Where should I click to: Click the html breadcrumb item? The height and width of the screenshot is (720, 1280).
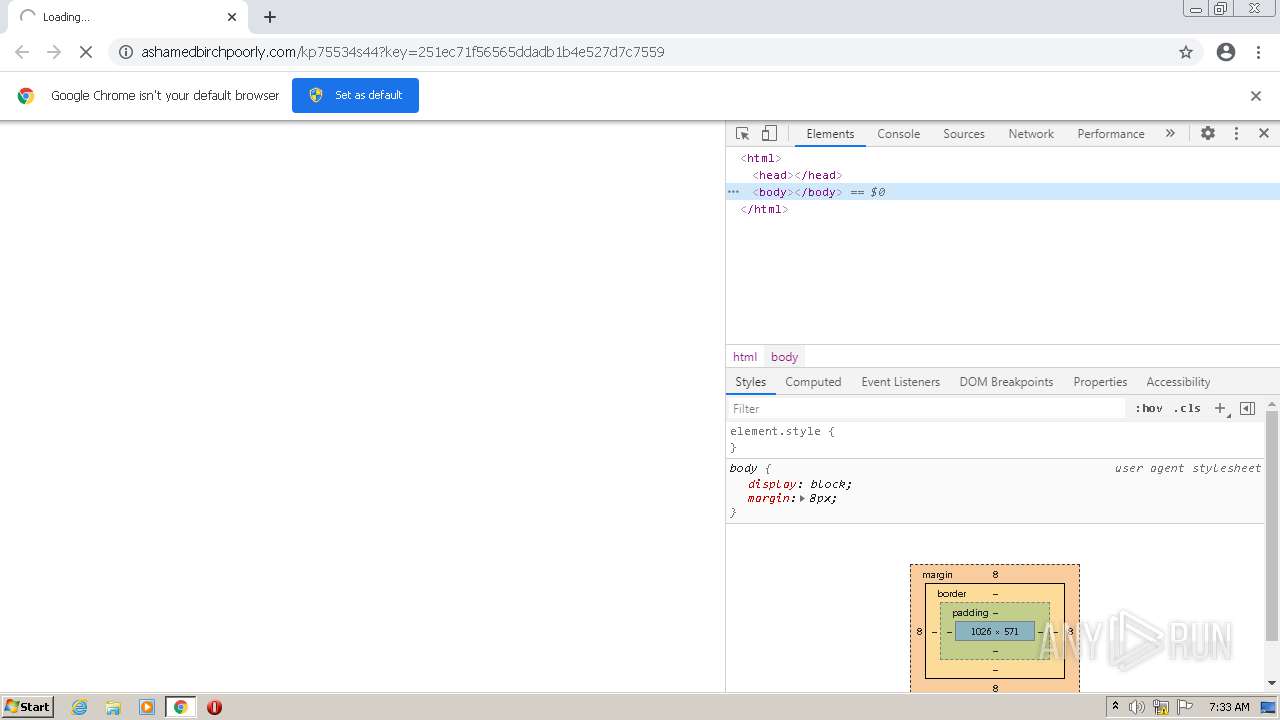(x=745, y=357)
